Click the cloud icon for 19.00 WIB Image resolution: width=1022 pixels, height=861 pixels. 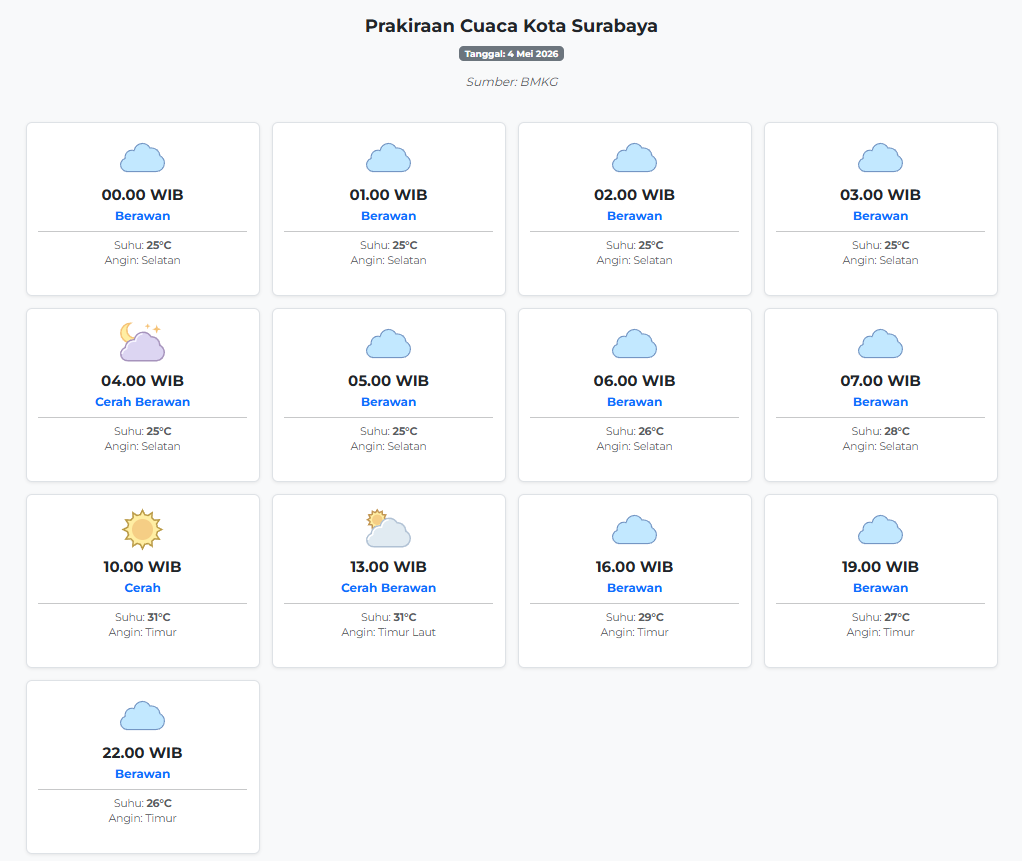click(881, 530)
